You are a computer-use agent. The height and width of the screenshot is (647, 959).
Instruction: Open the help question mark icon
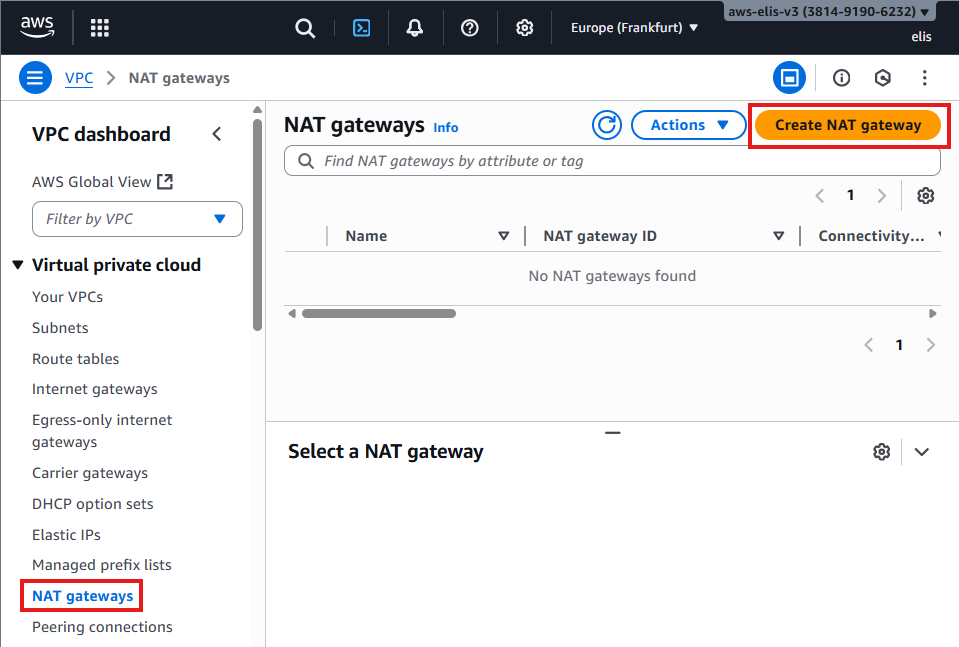[x=470, y=28]
